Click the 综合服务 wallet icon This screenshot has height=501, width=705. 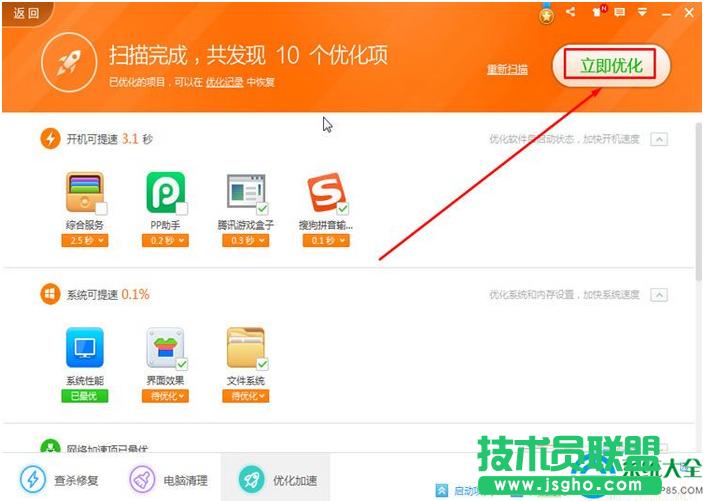84,193
